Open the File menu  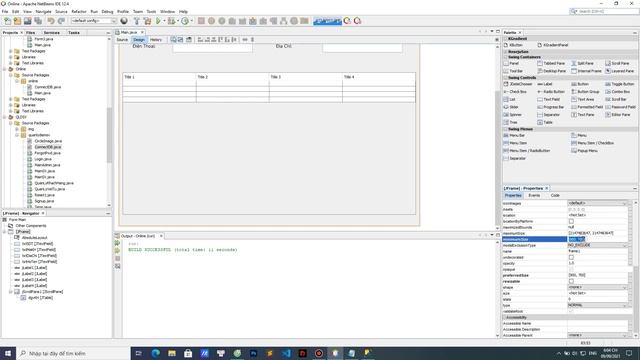(x=5, y=12)
